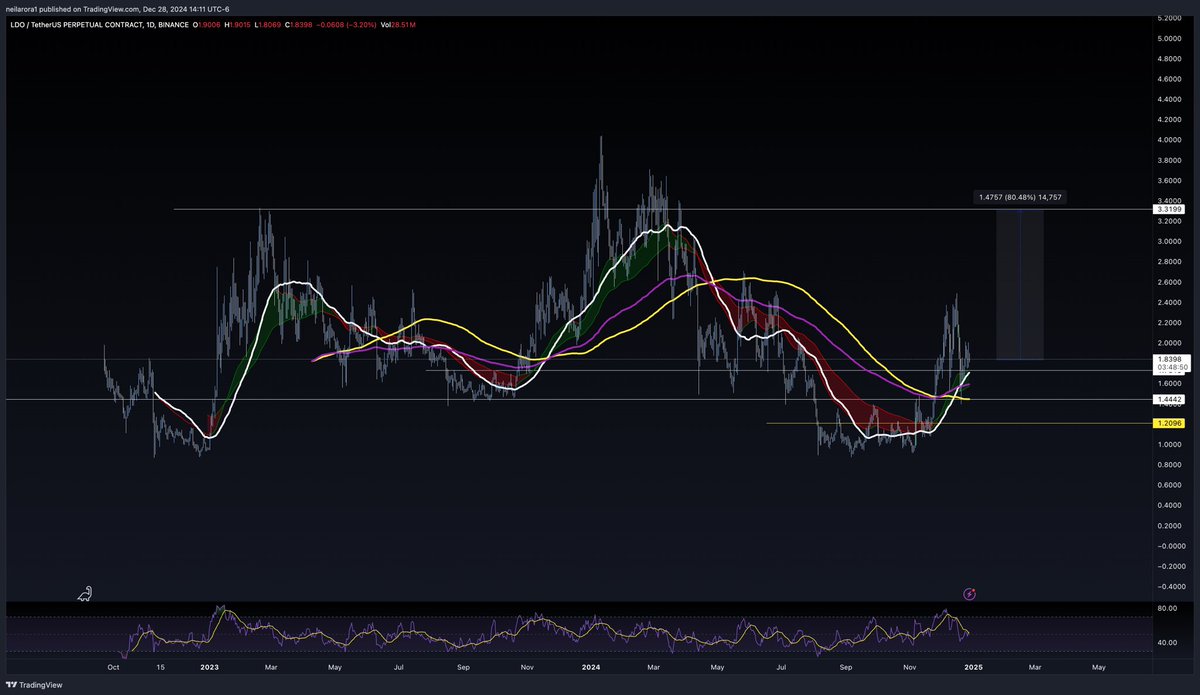
Task: Click the 2025 label on the time axis
Action: tap(974, 667)
